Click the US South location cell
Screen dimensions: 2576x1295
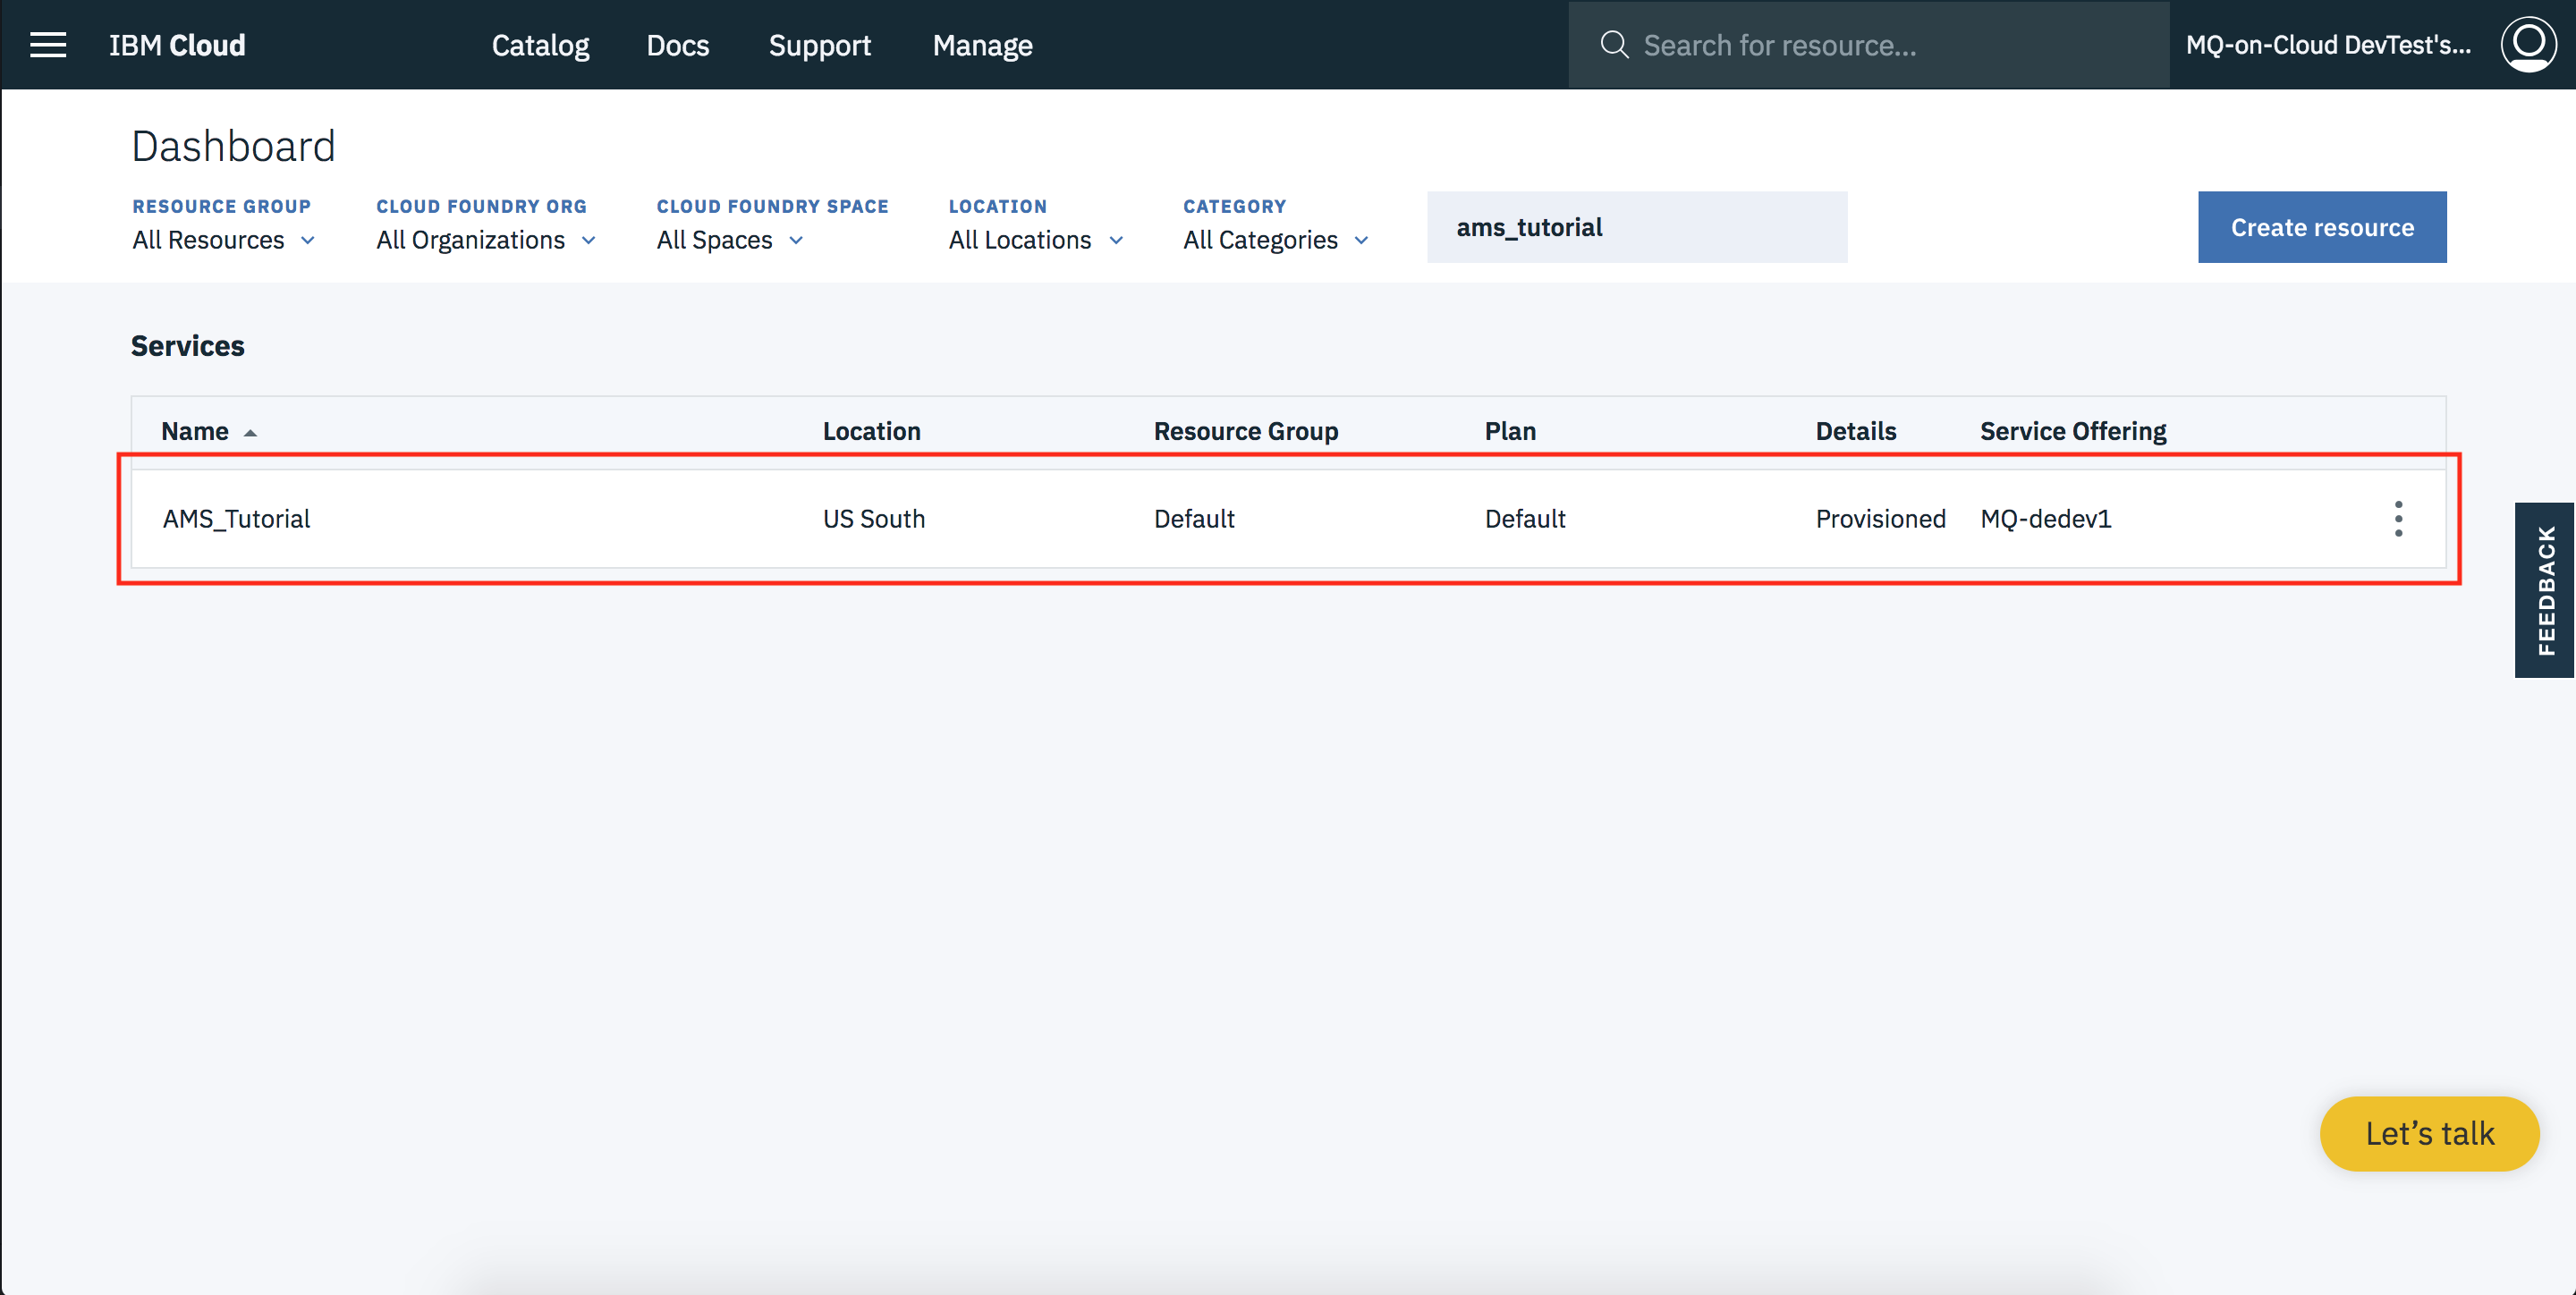point(874,519)
